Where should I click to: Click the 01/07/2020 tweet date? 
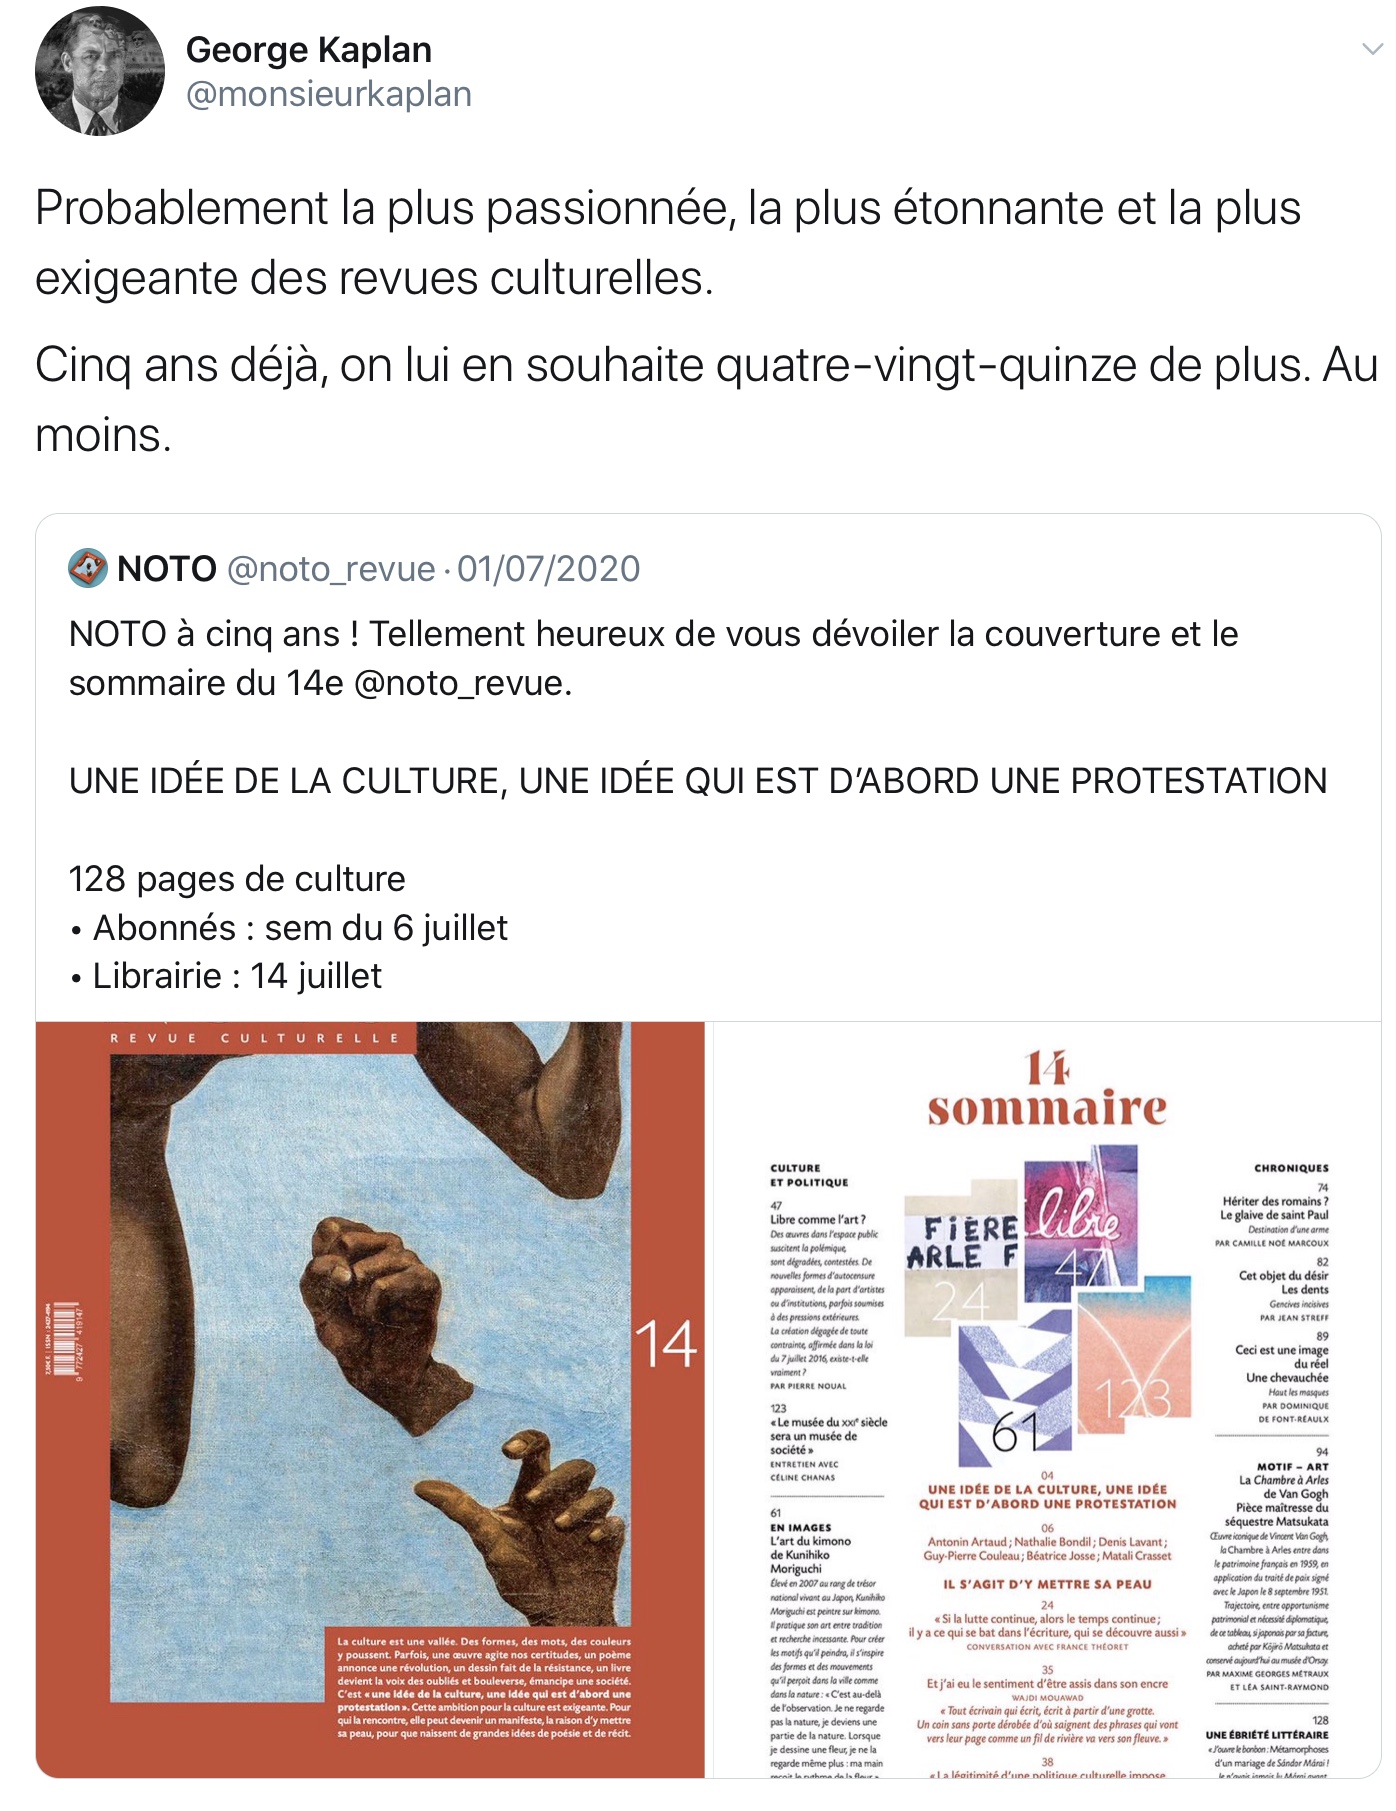click(548, 569)
